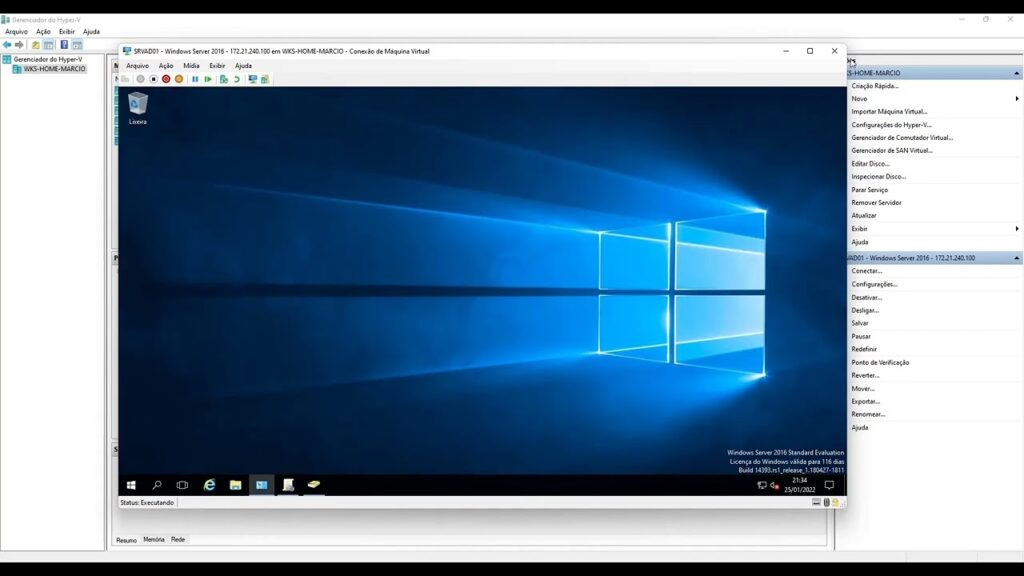This screenshot has width=1024, height=576.
Task: Click the Up folder icon in Hyper-V Manager
Action: point(35,44)
